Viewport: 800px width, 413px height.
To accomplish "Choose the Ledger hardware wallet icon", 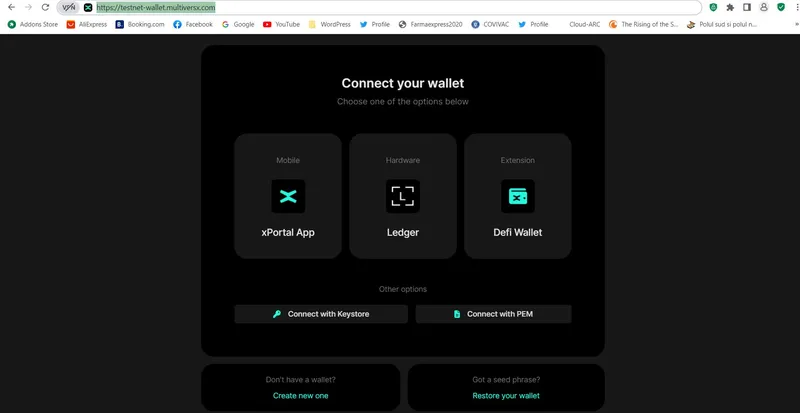I will click(403, 196).
